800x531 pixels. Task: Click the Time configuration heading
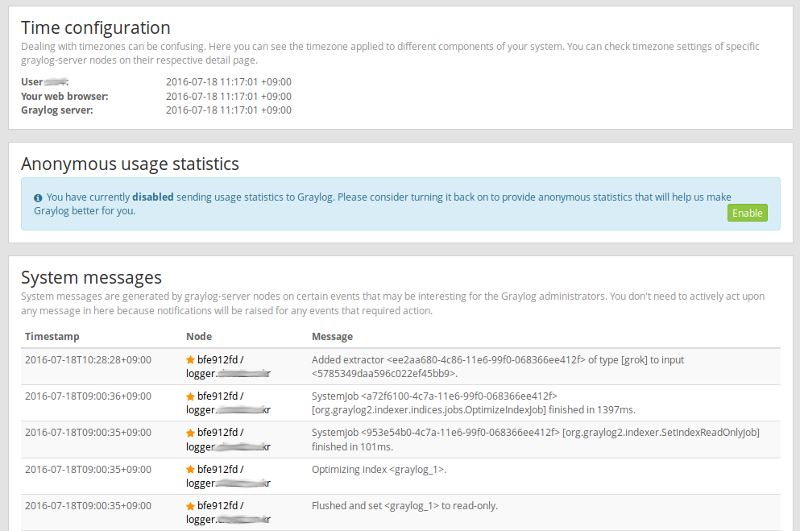point(96,28)
